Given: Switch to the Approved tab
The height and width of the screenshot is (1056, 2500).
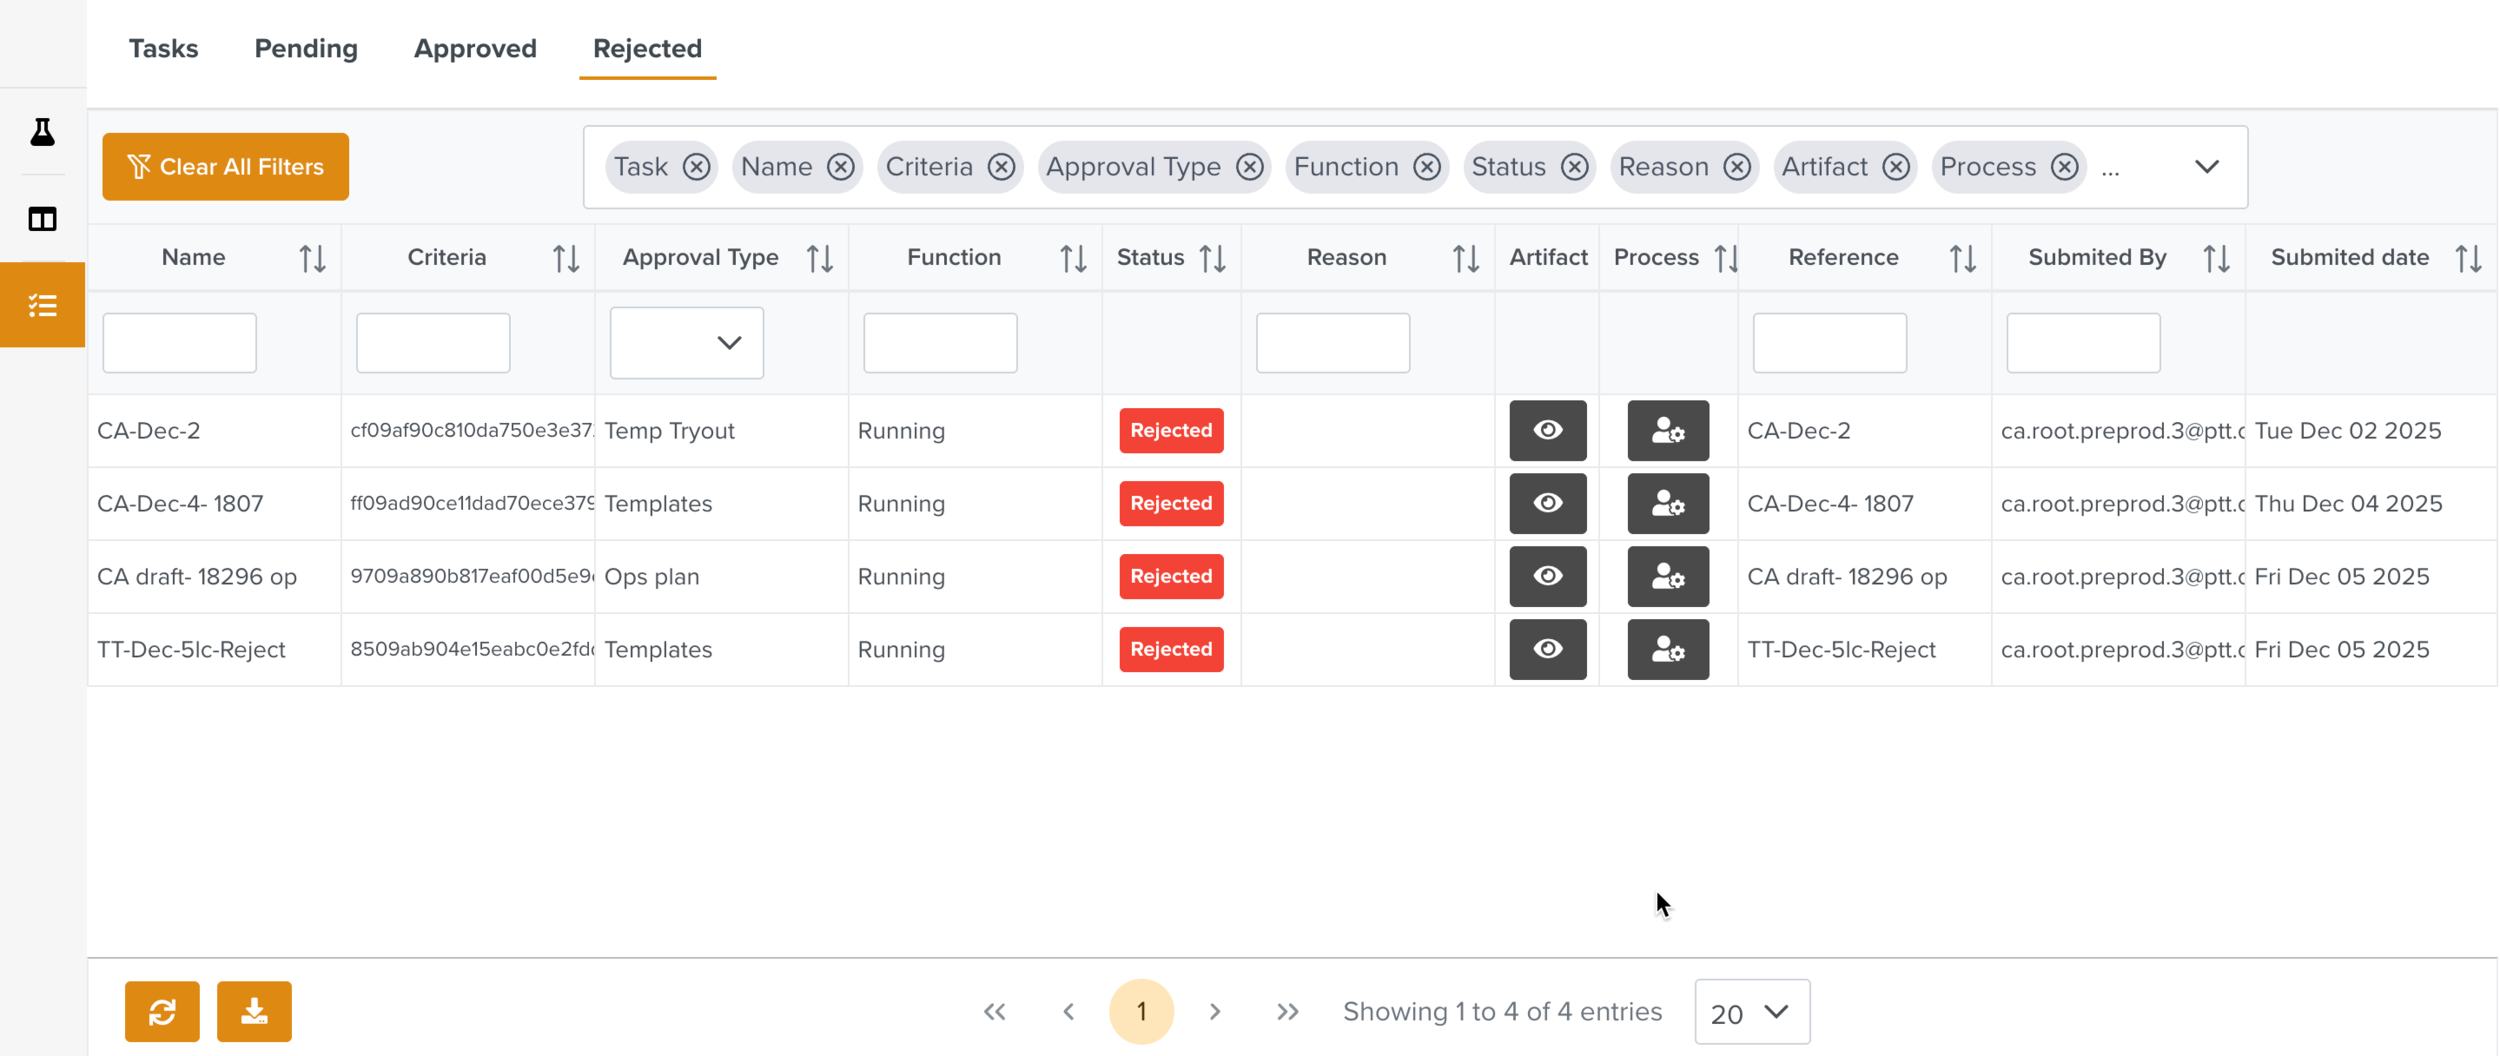Looking at the screenshot, I should 475,48.
